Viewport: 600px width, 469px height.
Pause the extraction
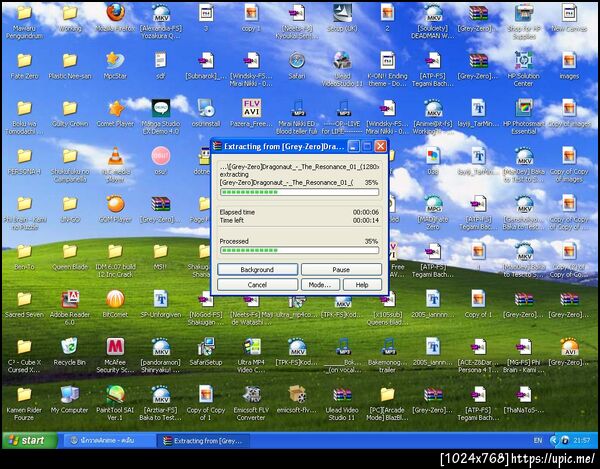pos(341,270)
